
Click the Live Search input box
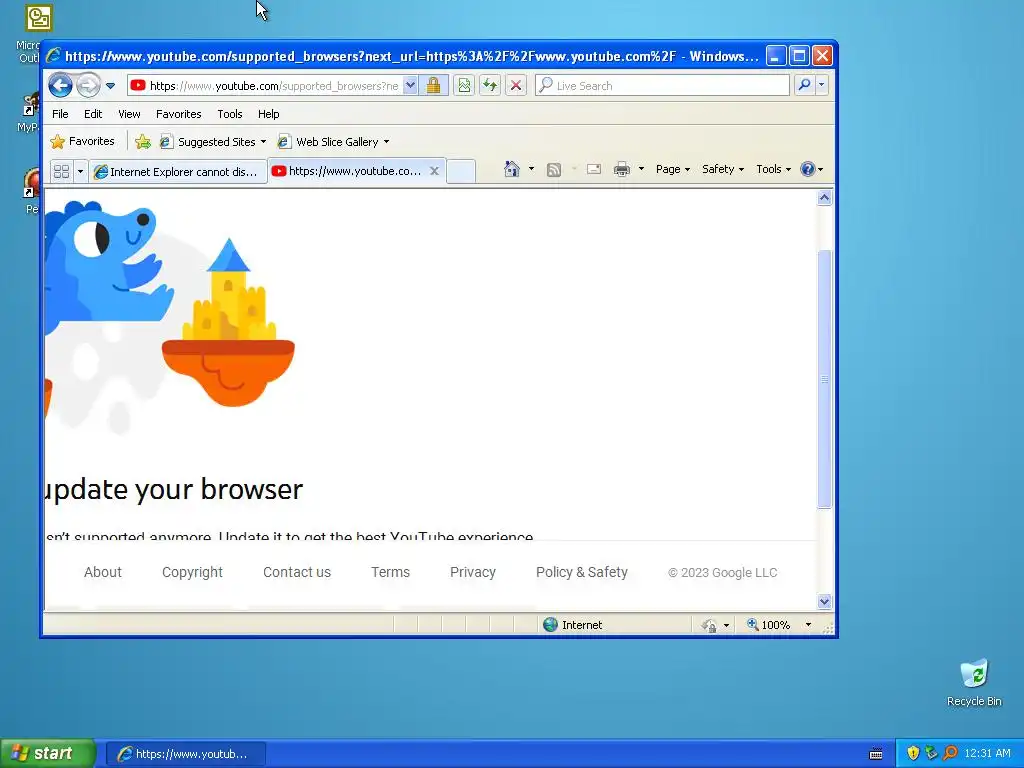coord(662,86)
